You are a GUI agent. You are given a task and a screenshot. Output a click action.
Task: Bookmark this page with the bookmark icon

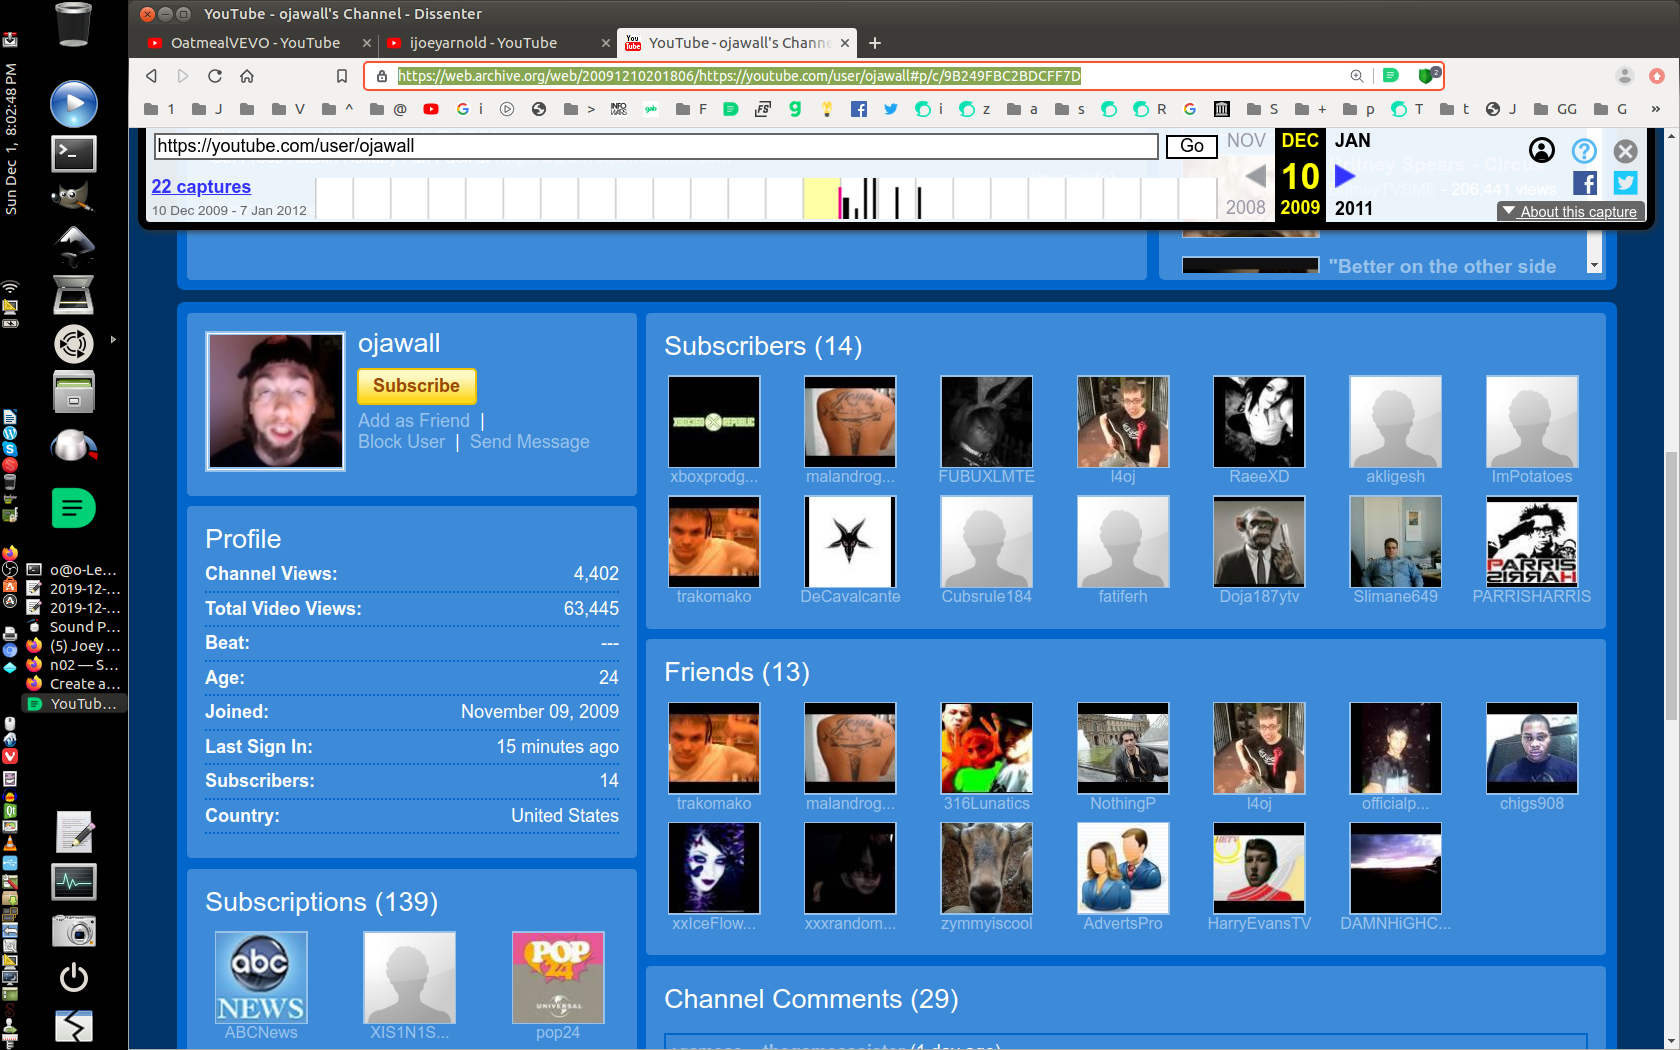pyautogui.click(x=342, y=76)
